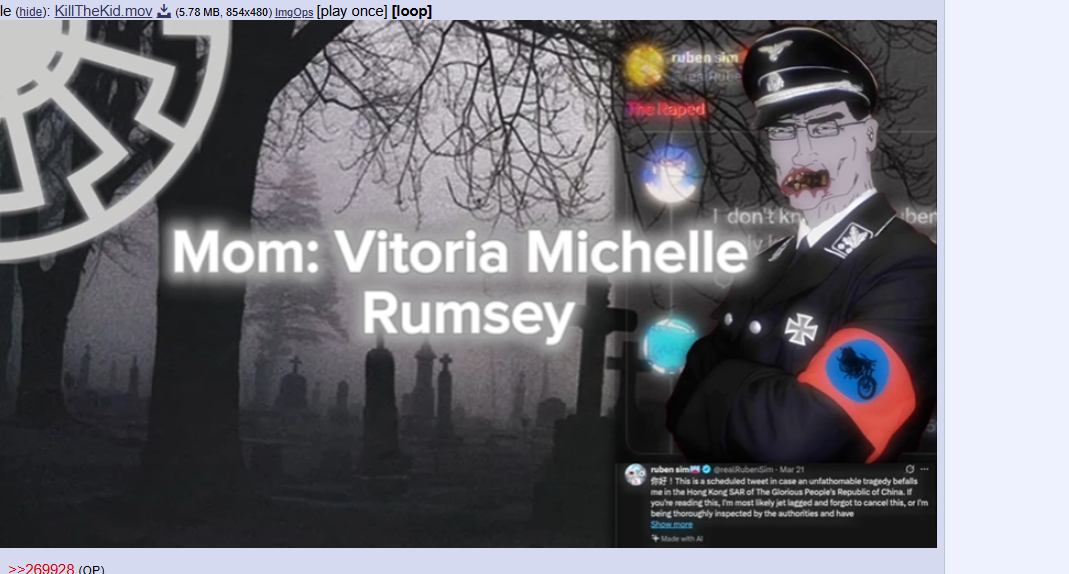This screenshot has height=574, width=1069.
Task: Open the ImgOps reverse search link
Action: click(294, 12)
